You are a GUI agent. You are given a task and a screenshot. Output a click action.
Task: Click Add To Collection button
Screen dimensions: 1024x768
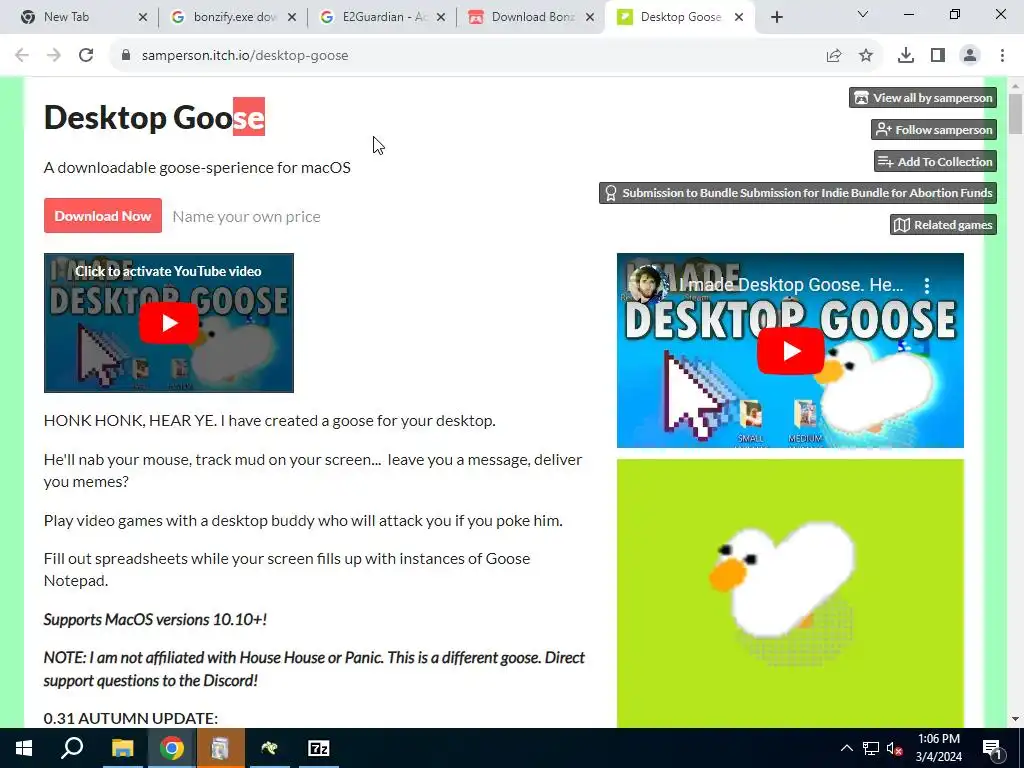pyautogui.click(x=935, y=161)
